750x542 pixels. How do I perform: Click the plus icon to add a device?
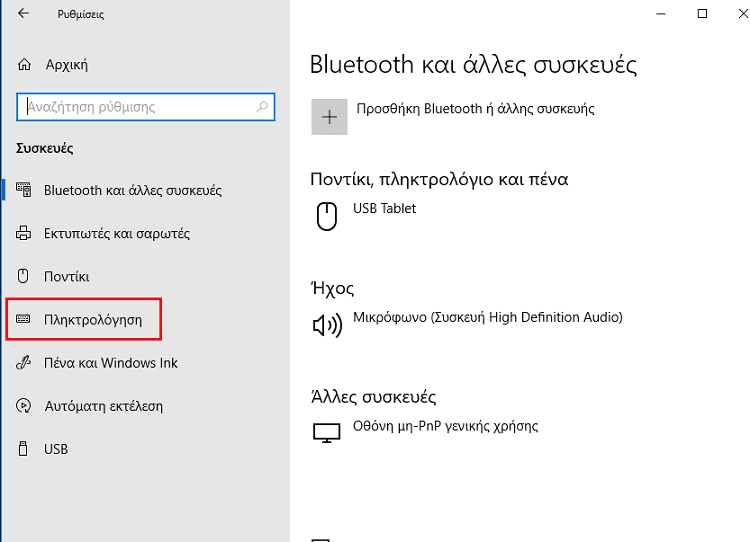point(329,117)
